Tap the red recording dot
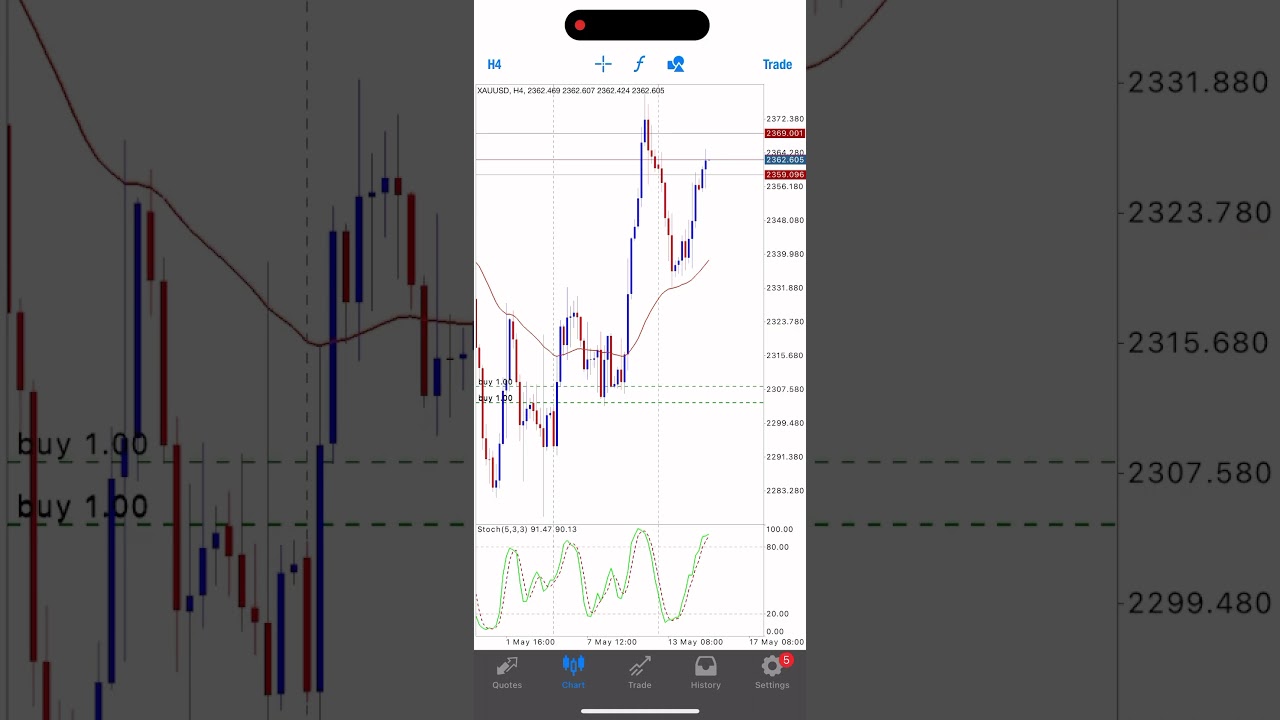The height and width of the screenshot is (720, 1280). pos(580,25)
